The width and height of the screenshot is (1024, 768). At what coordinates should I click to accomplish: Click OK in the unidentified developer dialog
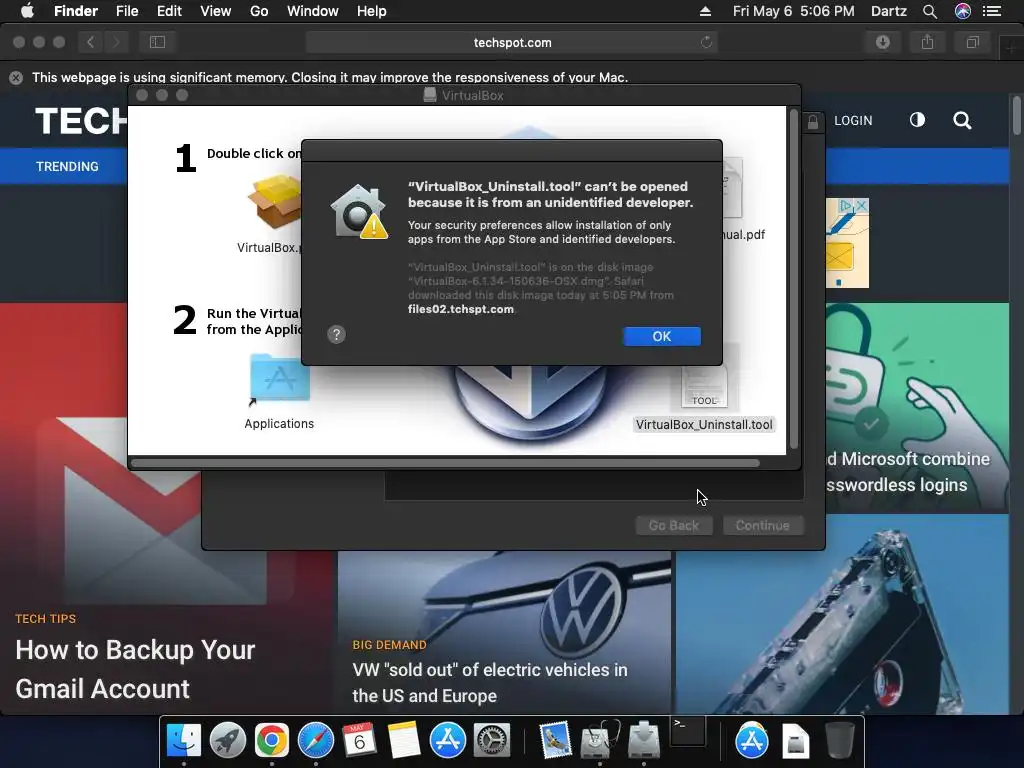(x=662, y=336)
